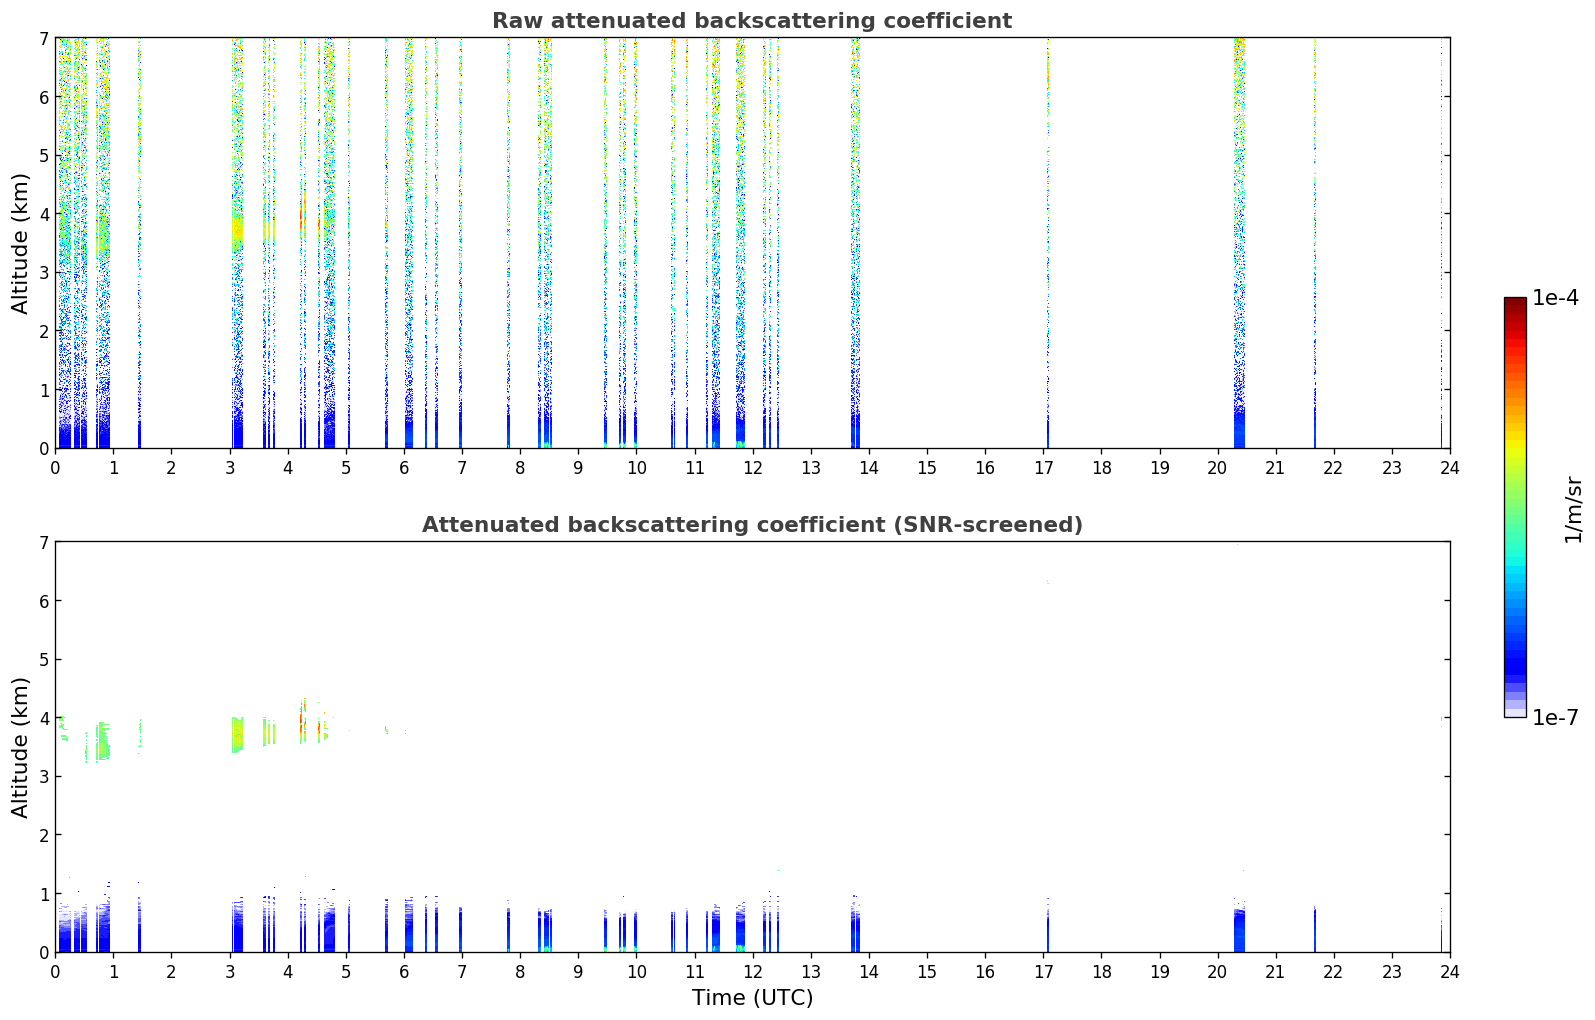The image size is (1595, 1020).
Task: Click the '24' tick label on bottom plot x-axis
Action: tap(1450, 971)
